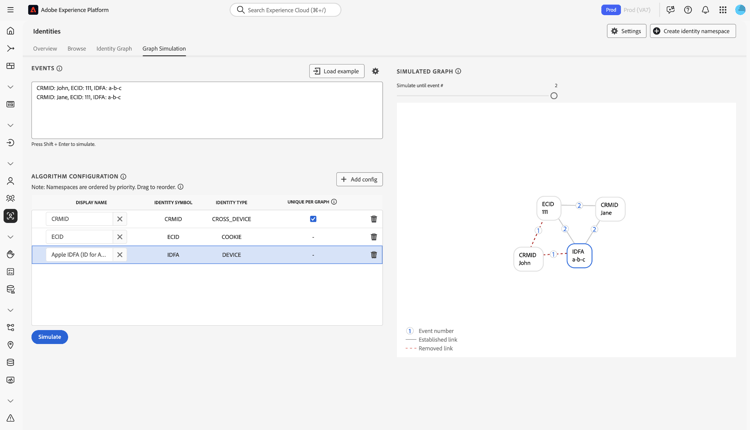Open the Dashboards icon below Workflows
The width and height of the screenshot is (750, 430).
click(11, 66)
